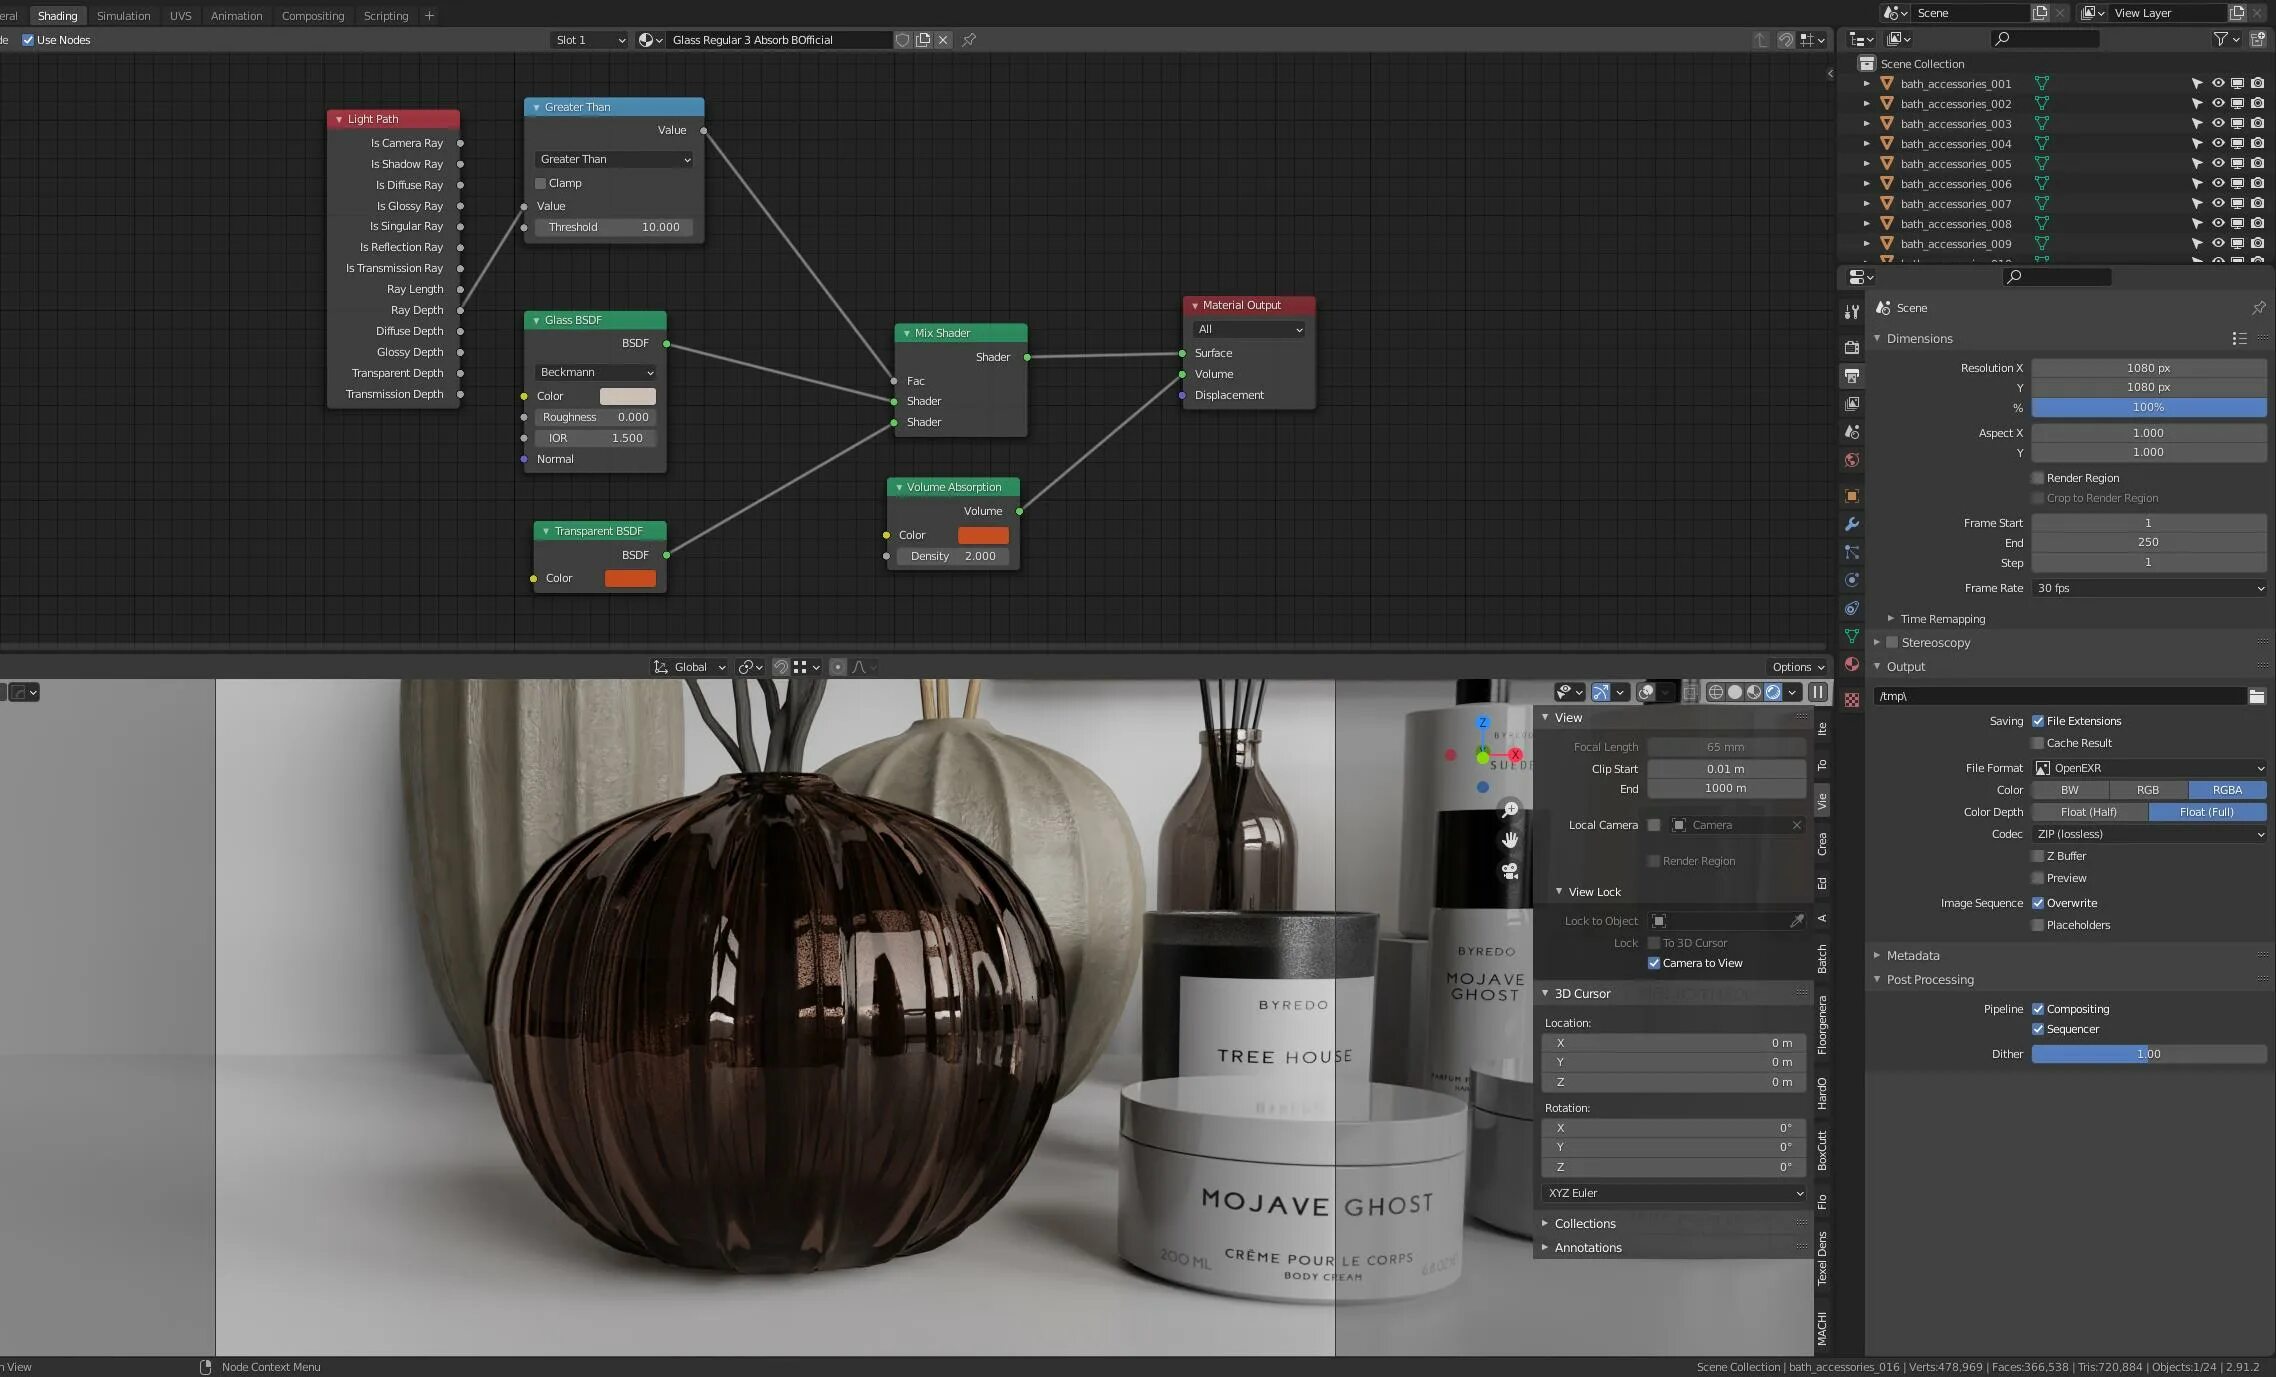2276x1377 pixels.
Task: Open the Render properties tab icon
Action: (x=1851, y=347)
